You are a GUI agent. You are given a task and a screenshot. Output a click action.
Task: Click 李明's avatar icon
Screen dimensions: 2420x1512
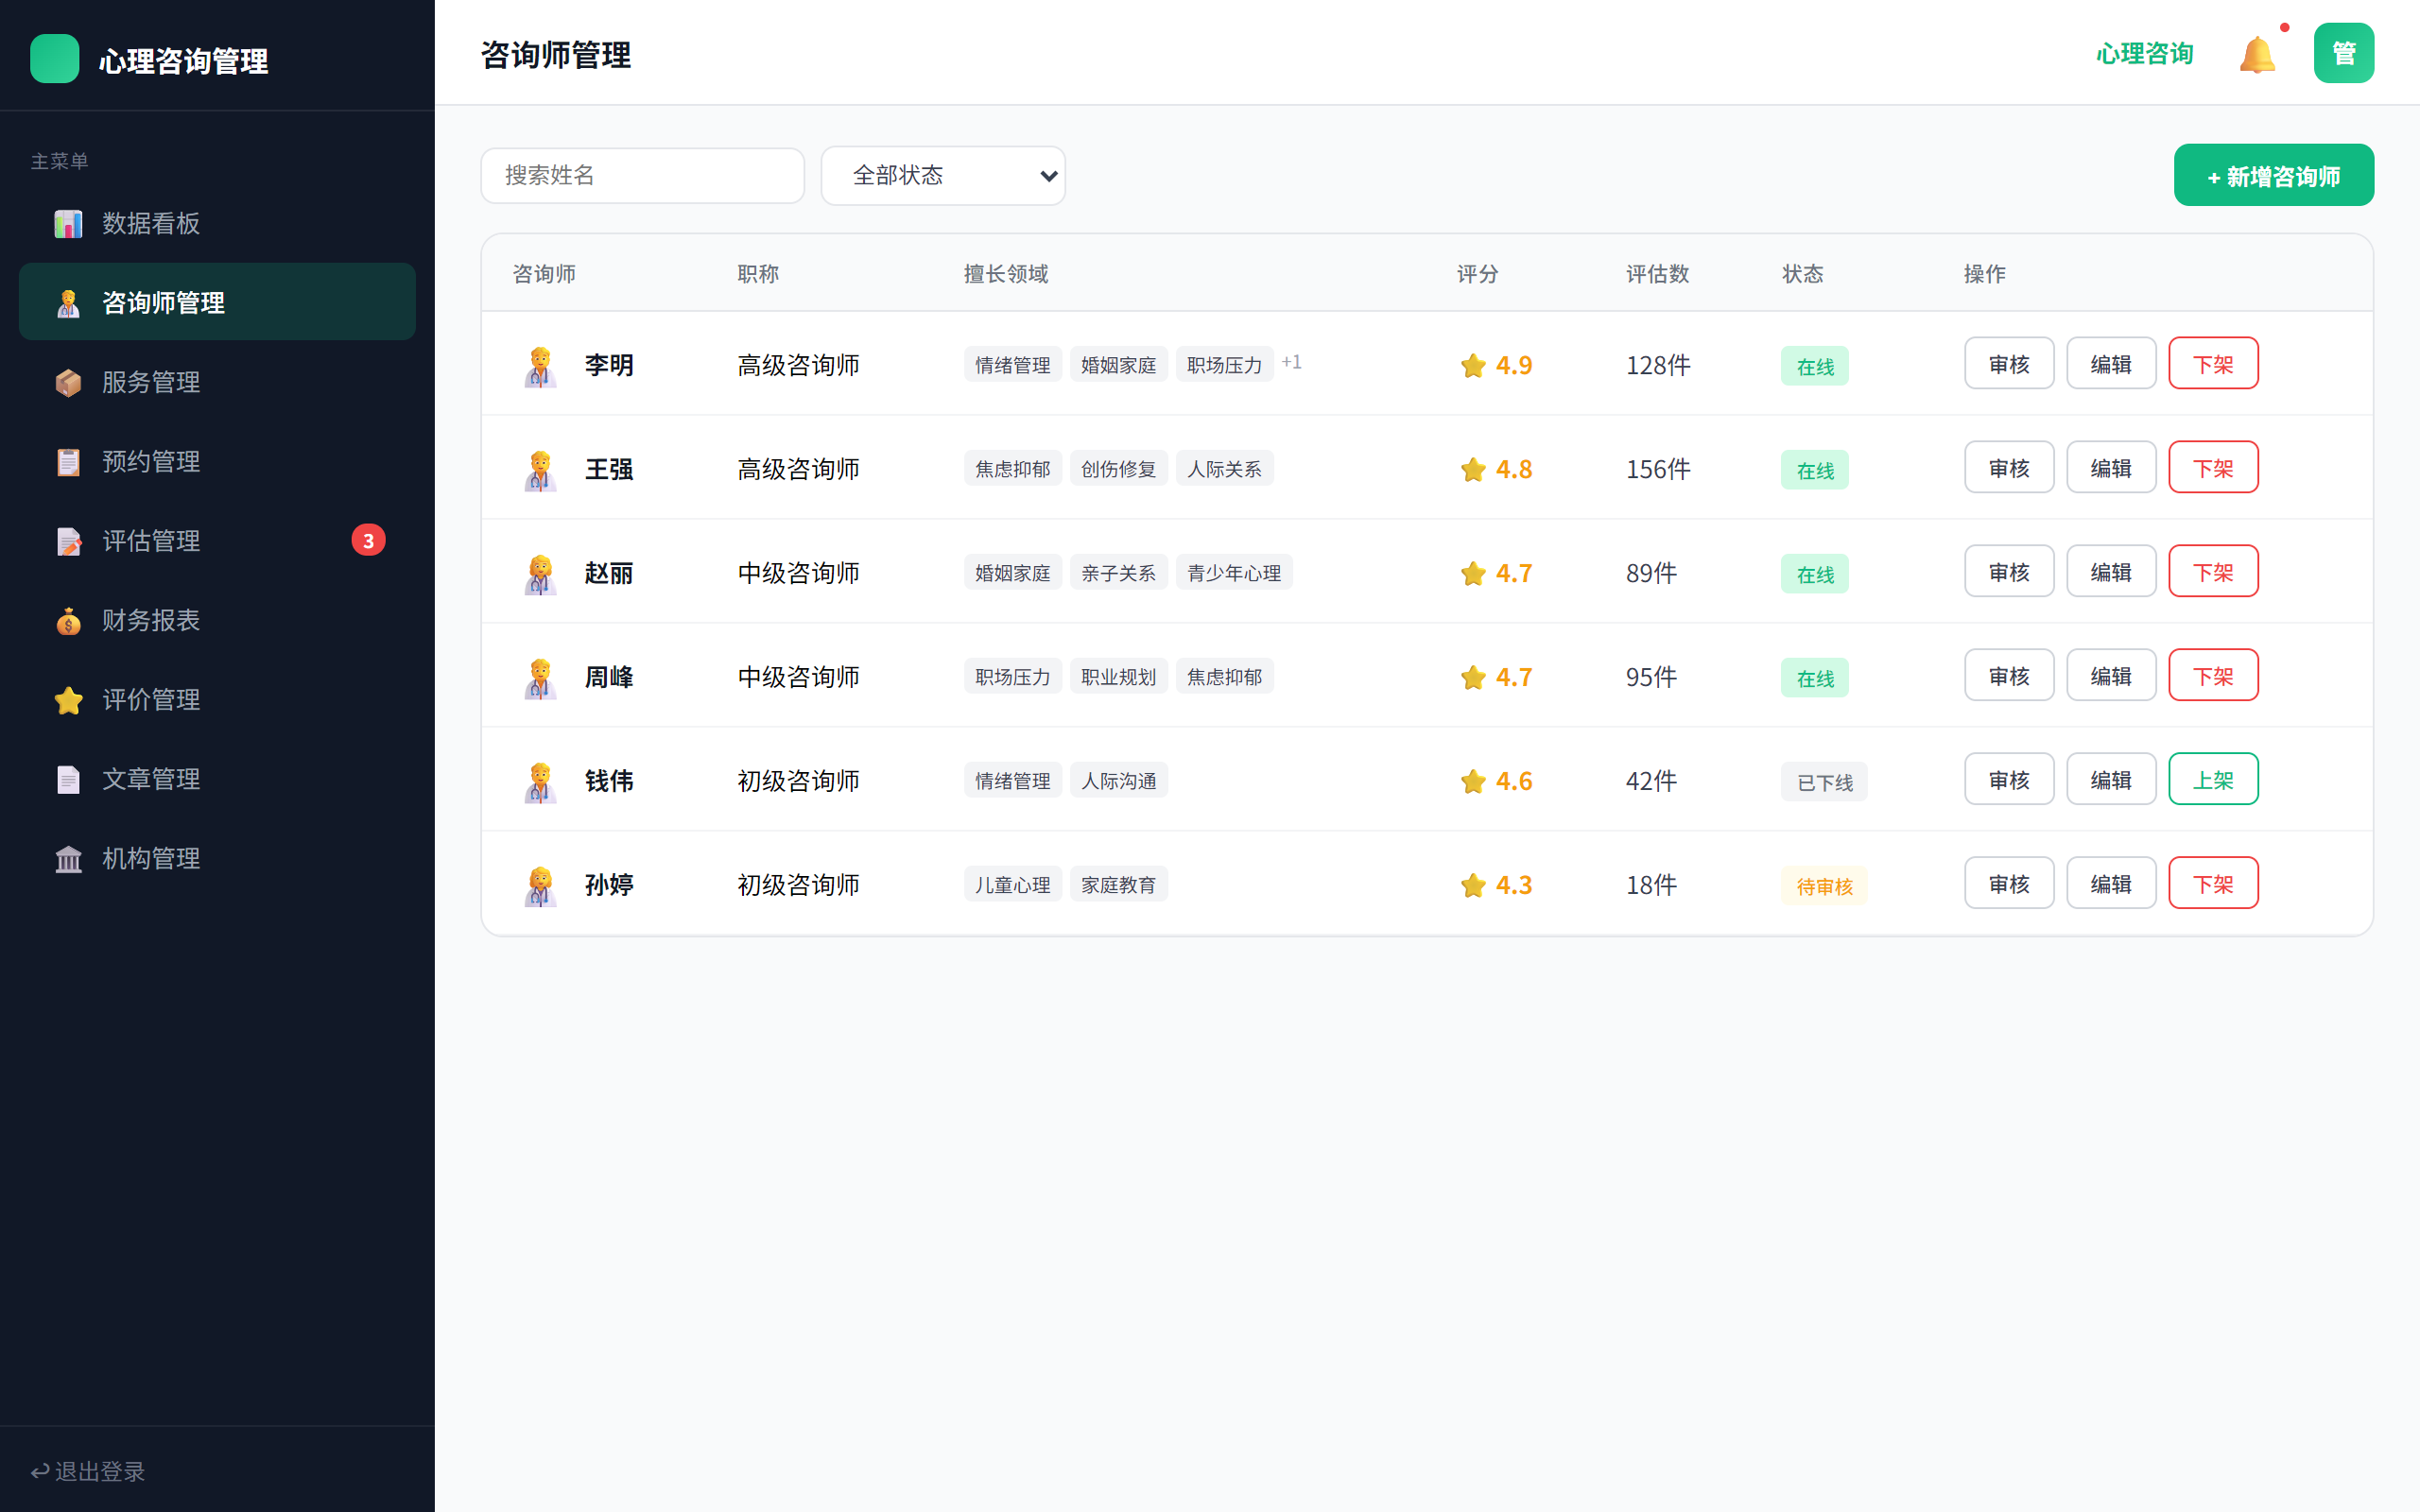(x=540, y=366)
